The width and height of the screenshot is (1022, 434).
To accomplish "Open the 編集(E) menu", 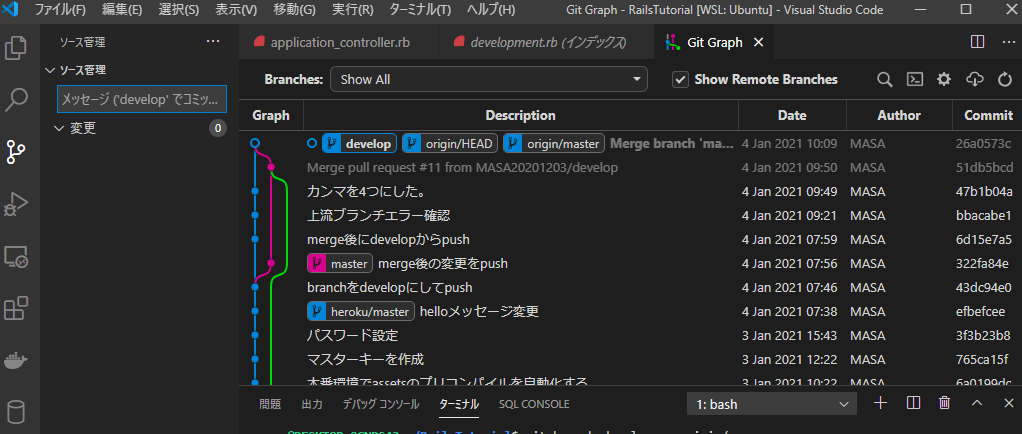I will click(x=122, y=10).
